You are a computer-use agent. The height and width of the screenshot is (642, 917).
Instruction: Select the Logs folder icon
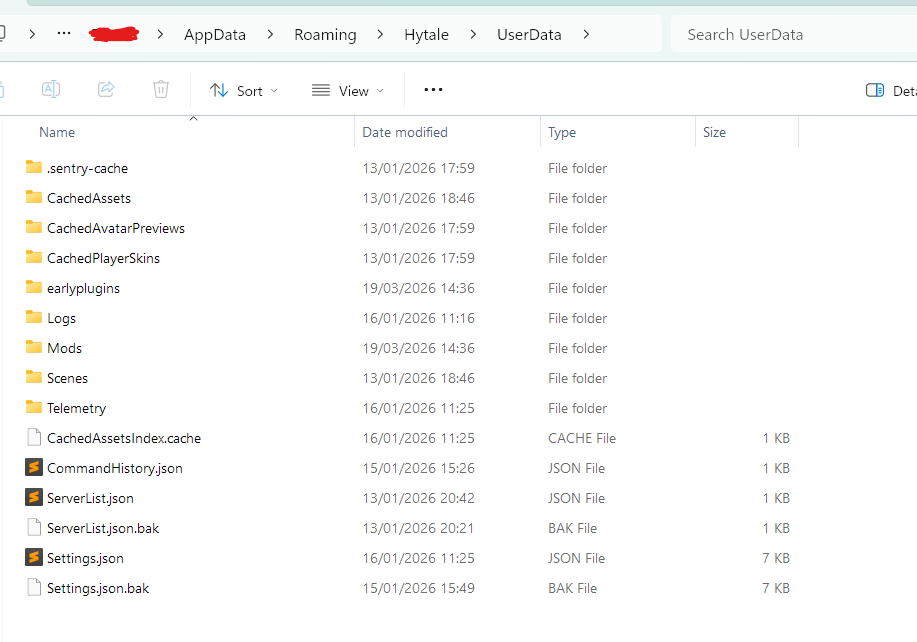tap(34, 317)
